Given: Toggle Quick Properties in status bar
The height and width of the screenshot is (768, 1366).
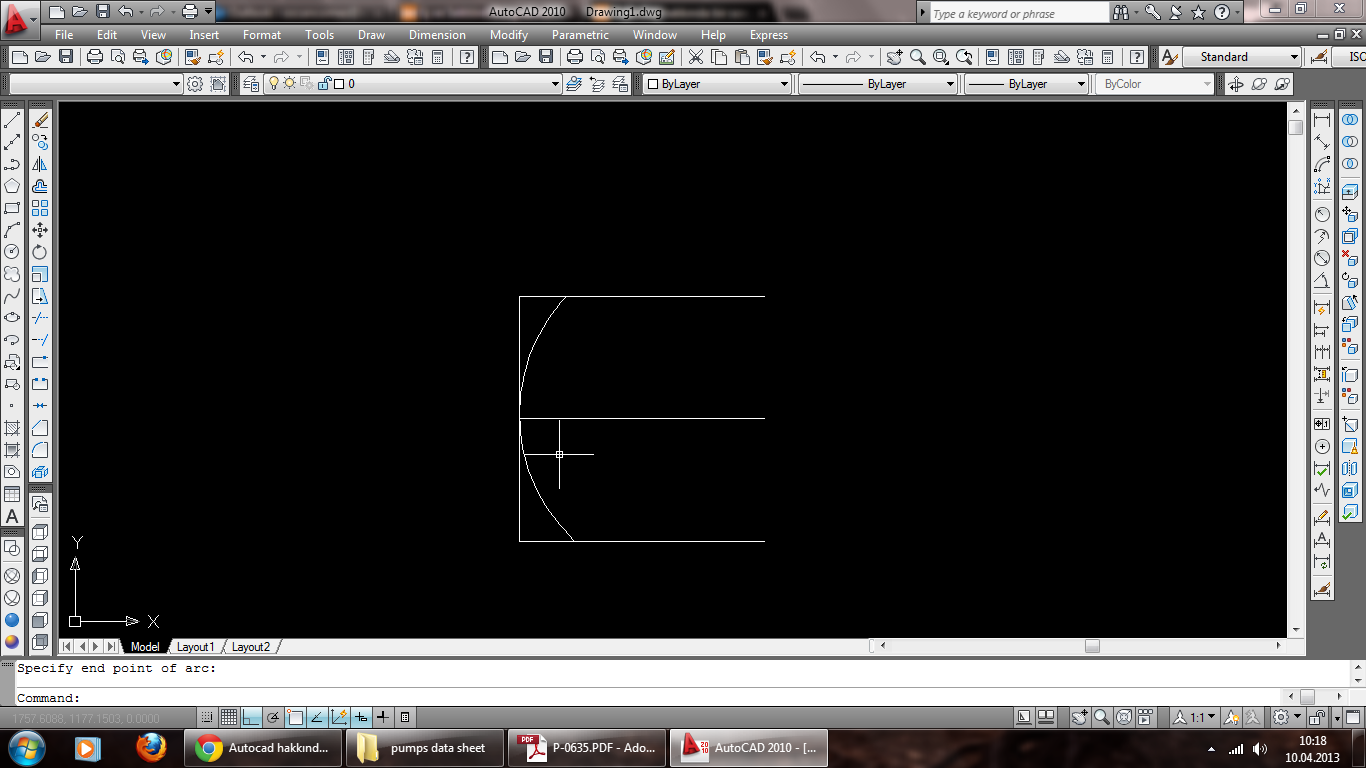Looking at the screenshot, I should pos(405,717).
